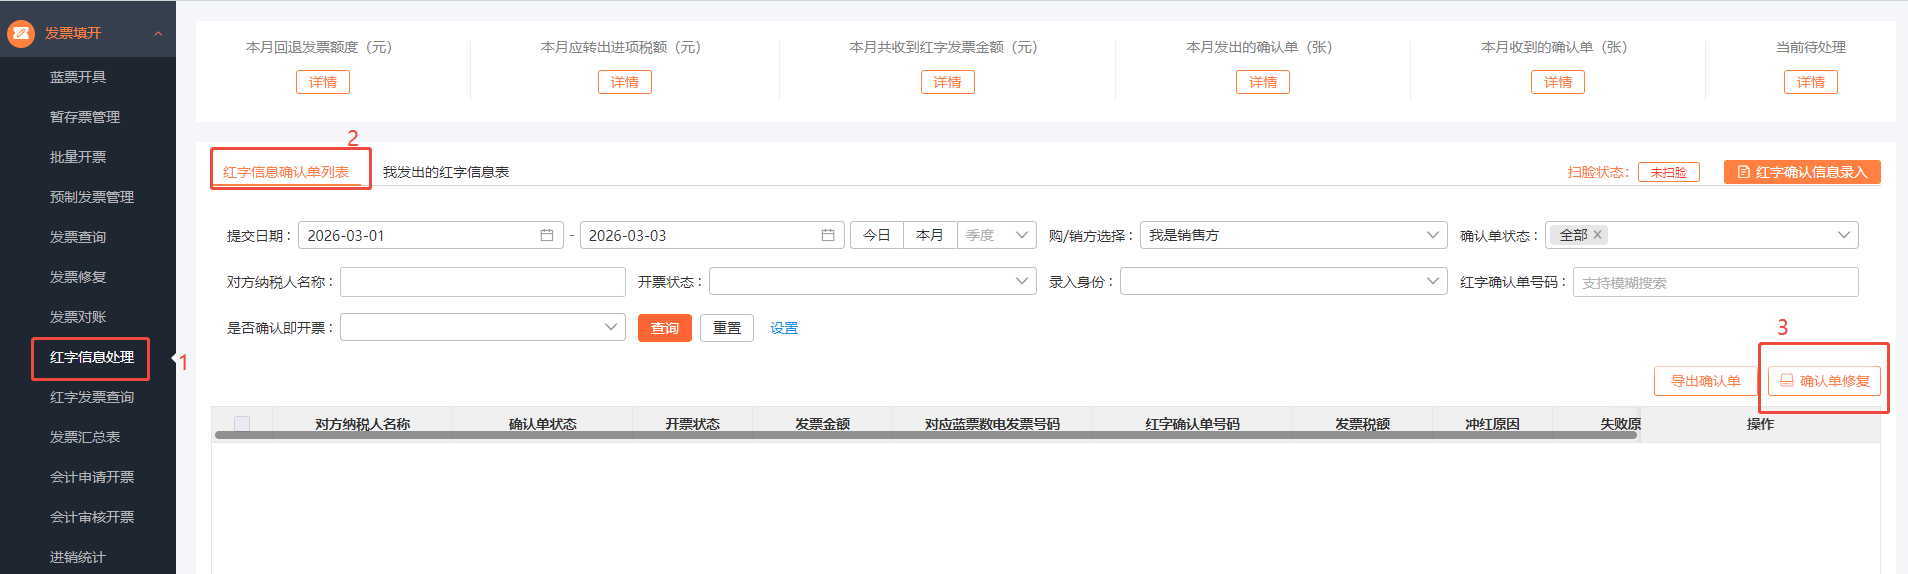Click the 发票填开 orange logo icon
Screen dimensions: 1908x574
[x=20, y=33]
